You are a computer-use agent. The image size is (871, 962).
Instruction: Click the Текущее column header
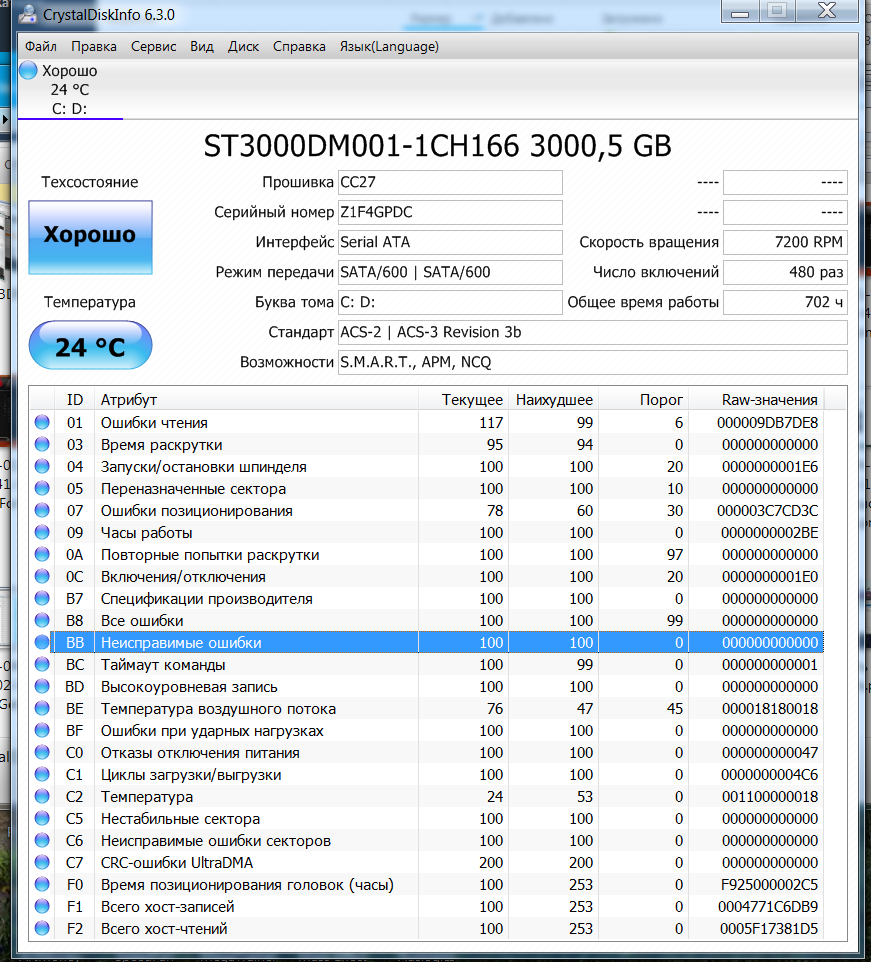(464, 399)
